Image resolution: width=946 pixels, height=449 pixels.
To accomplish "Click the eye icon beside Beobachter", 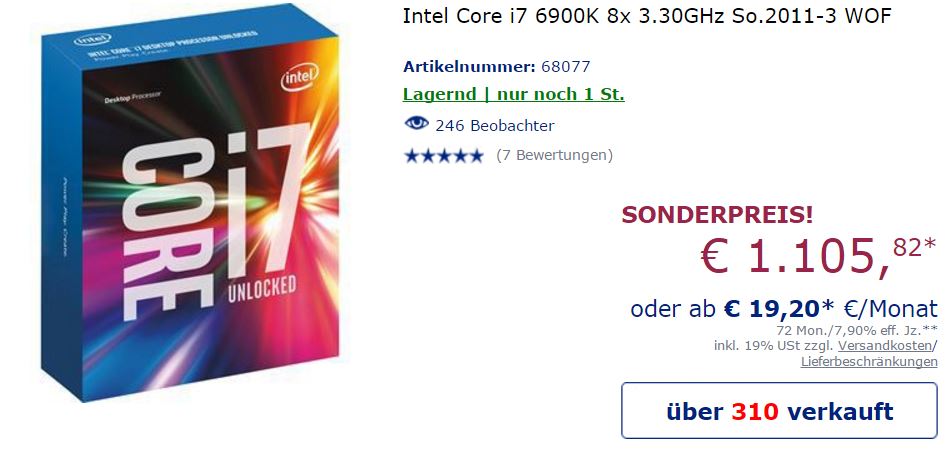I will (416, 125).
